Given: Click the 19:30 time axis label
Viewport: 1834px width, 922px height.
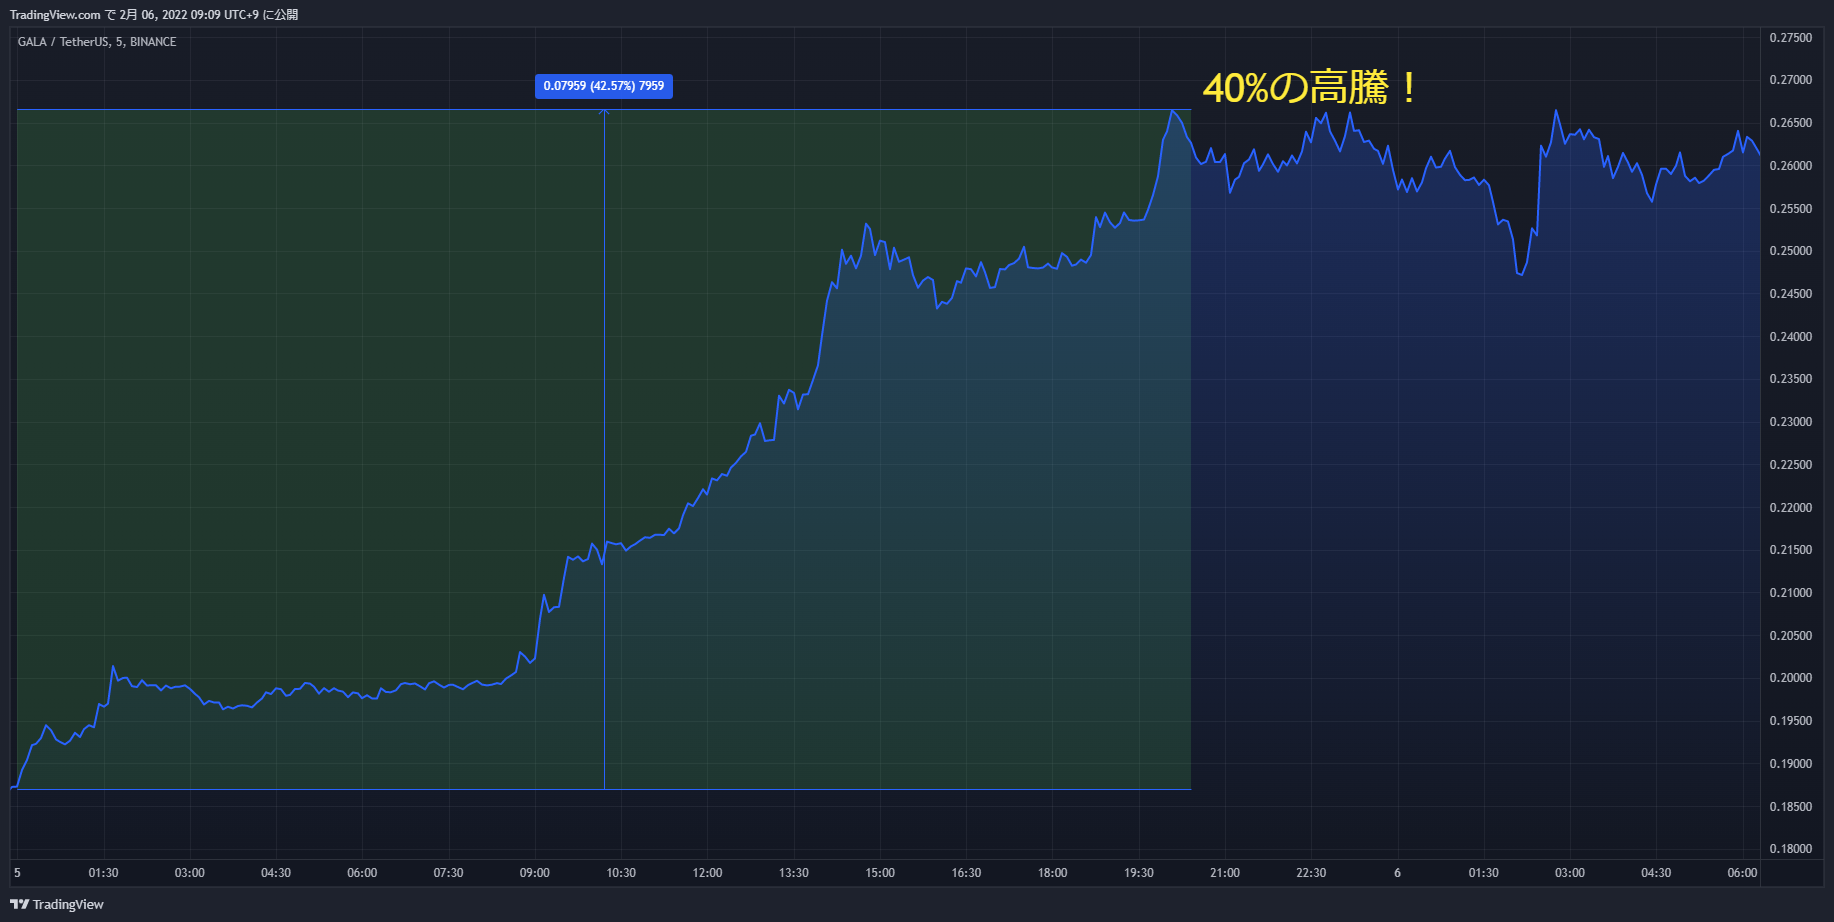Looking at the screenshot, I should click(1139, 873).
